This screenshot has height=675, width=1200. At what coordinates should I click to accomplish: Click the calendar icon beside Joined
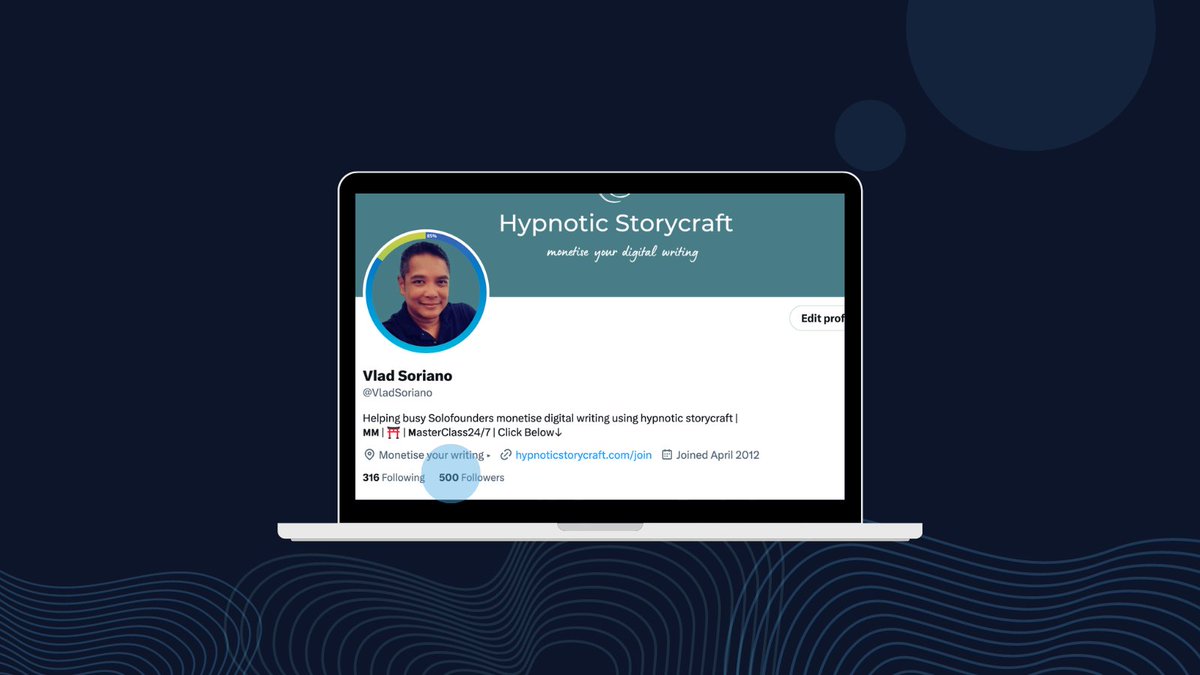pos(667,455)
